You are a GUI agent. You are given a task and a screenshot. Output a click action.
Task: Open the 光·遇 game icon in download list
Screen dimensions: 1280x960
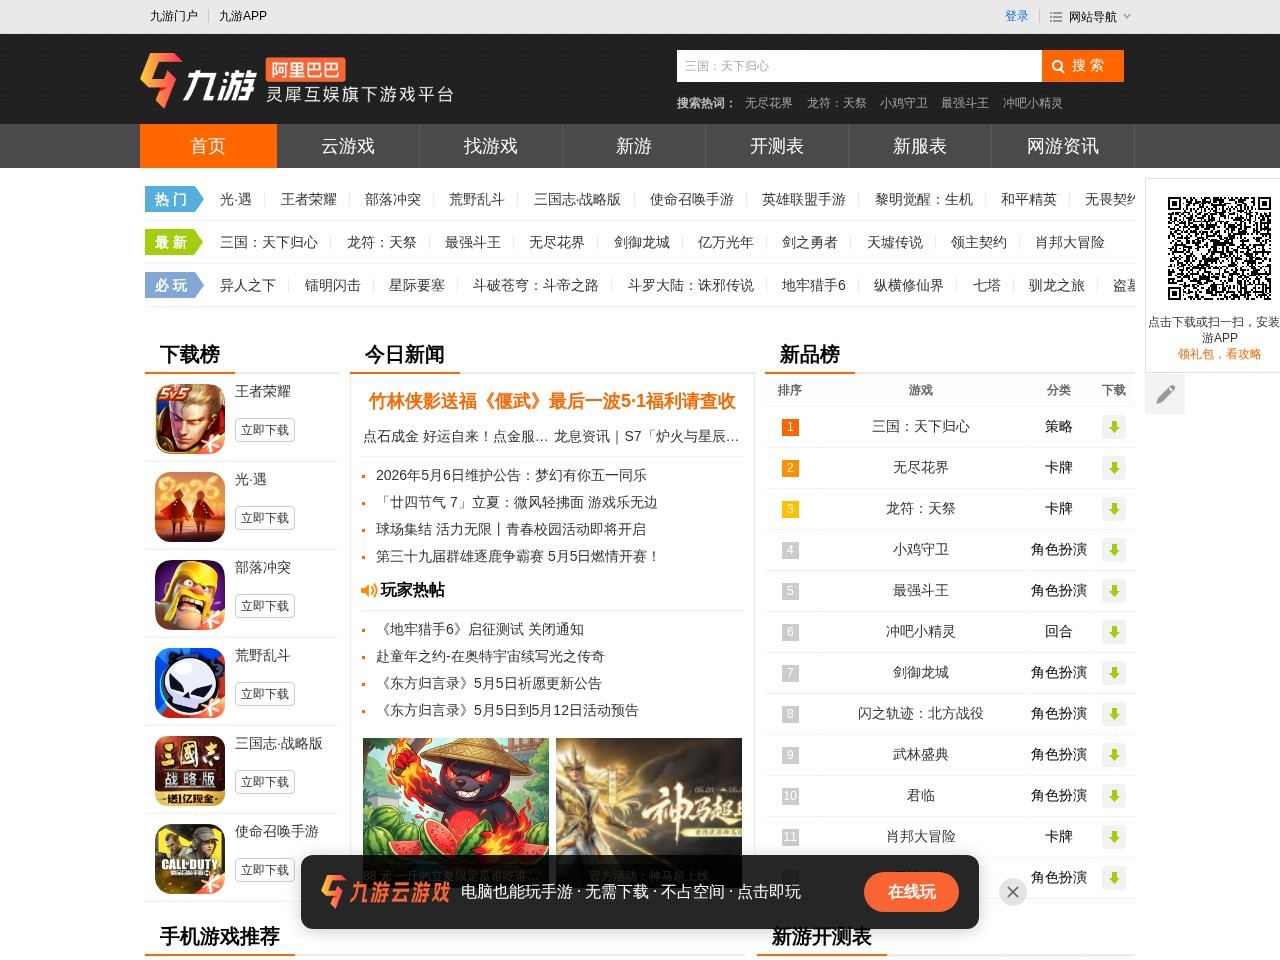point(190,507)
